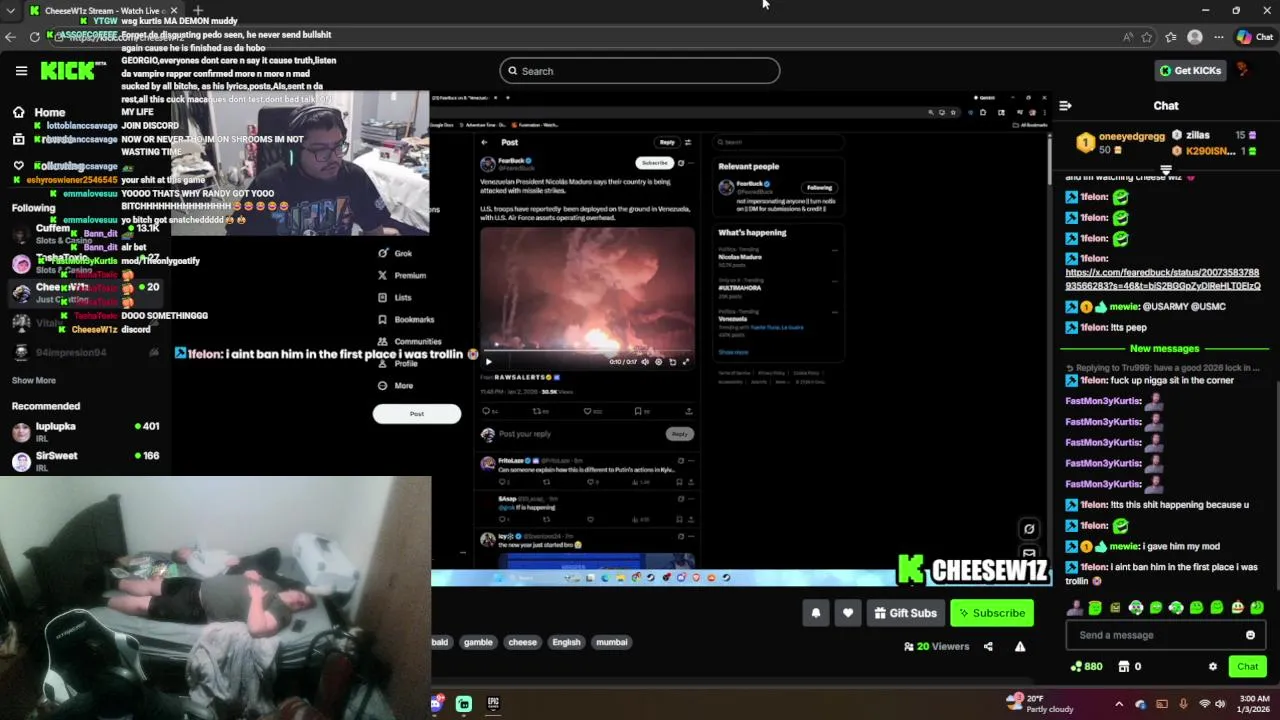Select the gamble tag
The width and height of the screenshot is (1280, 720).
478,642
